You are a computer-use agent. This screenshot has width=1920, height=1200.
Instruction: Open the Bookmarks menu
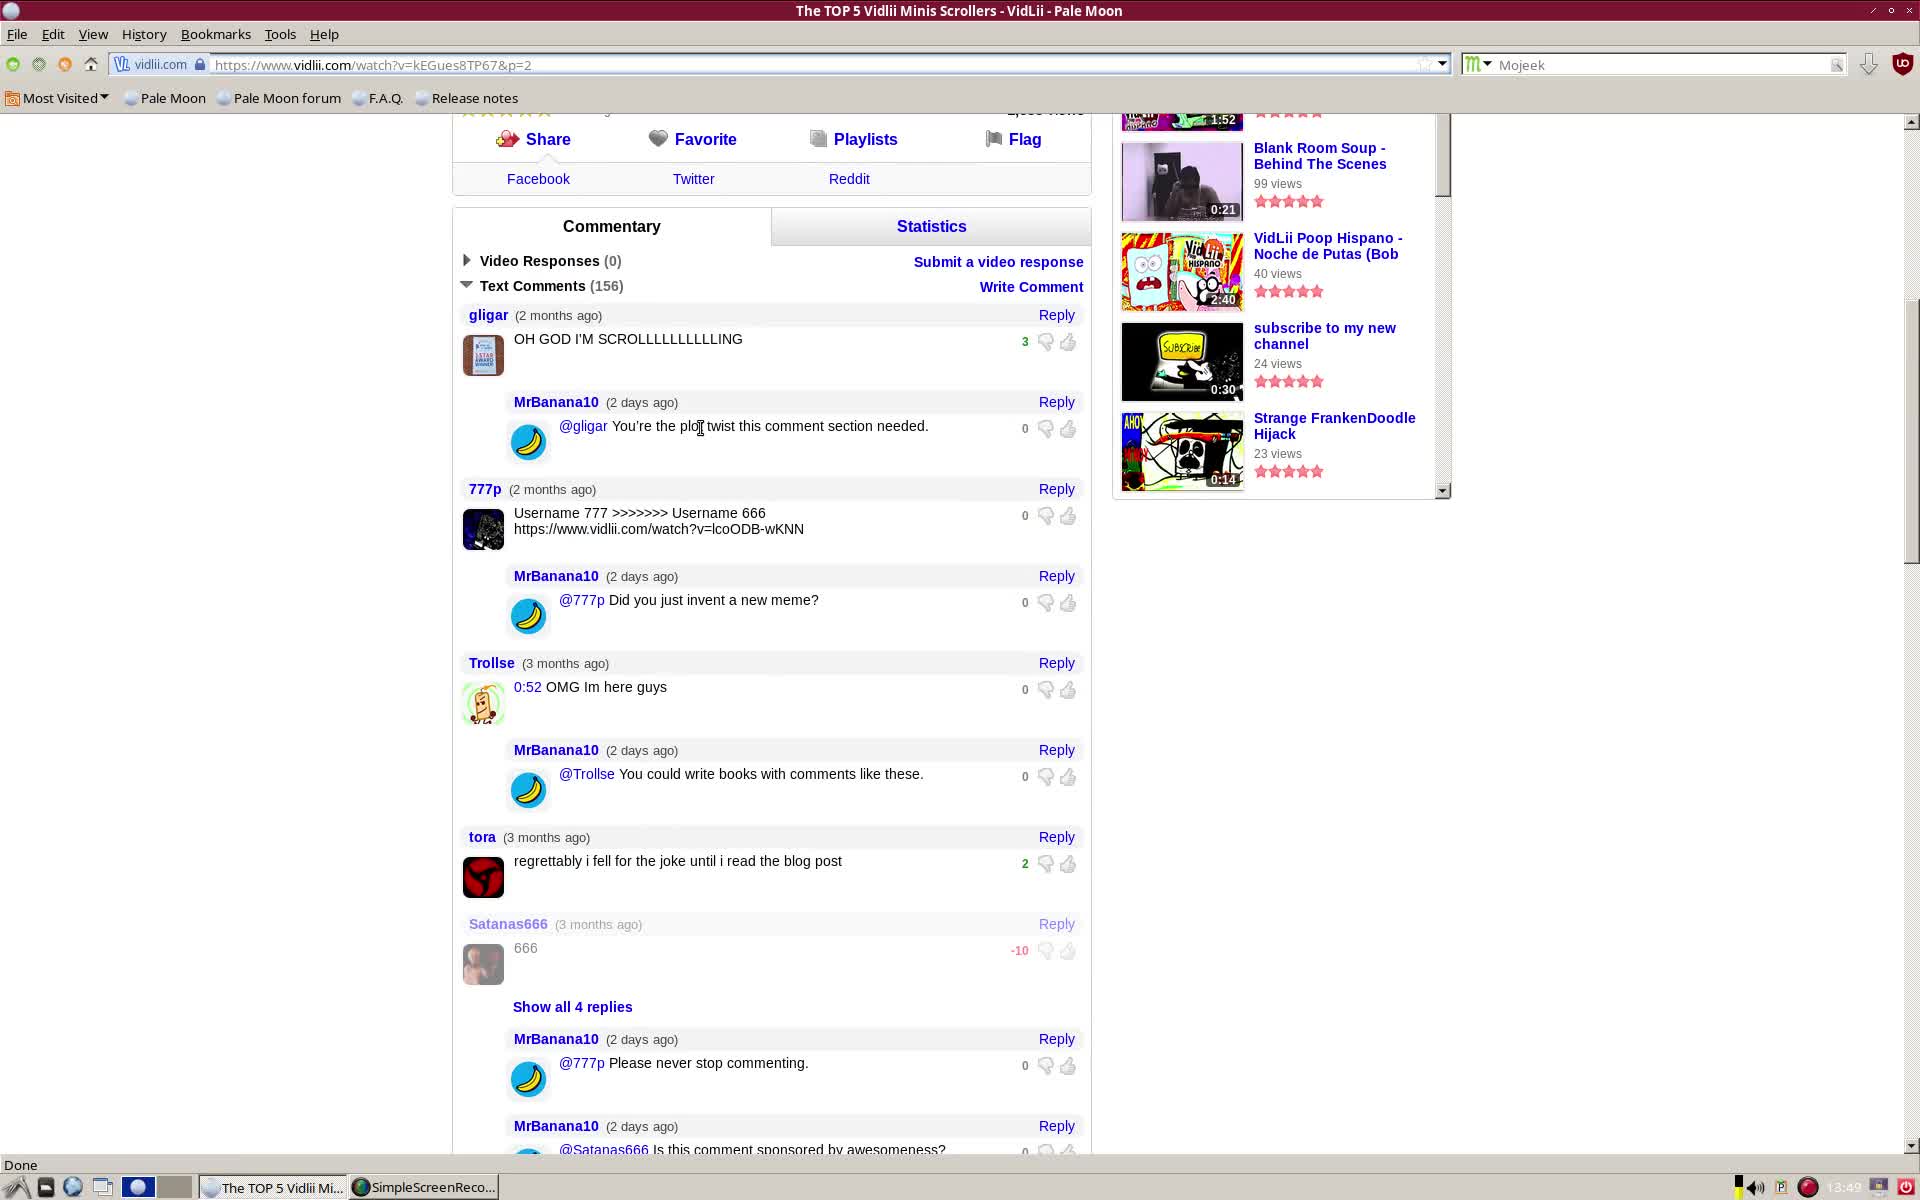coord(216,34)
